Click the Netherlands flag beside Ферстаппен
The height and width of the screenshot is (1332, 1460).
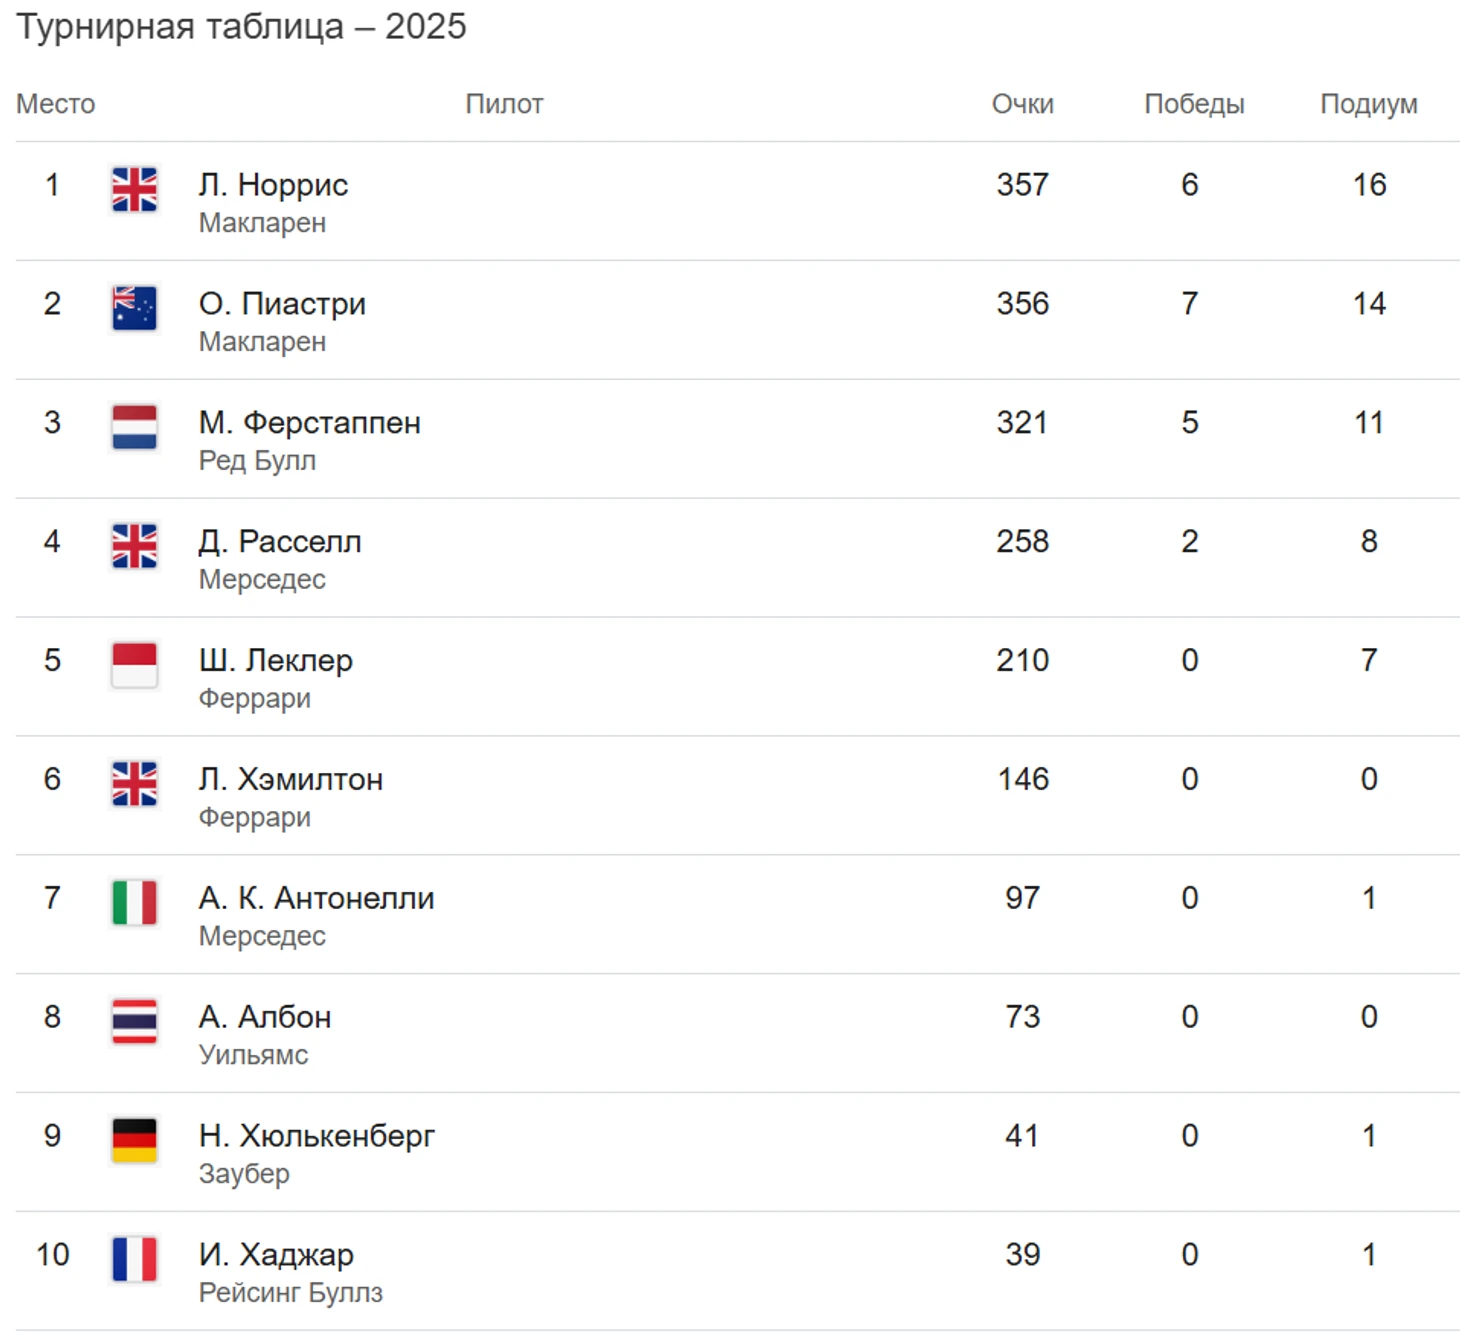tap(134, 427)
